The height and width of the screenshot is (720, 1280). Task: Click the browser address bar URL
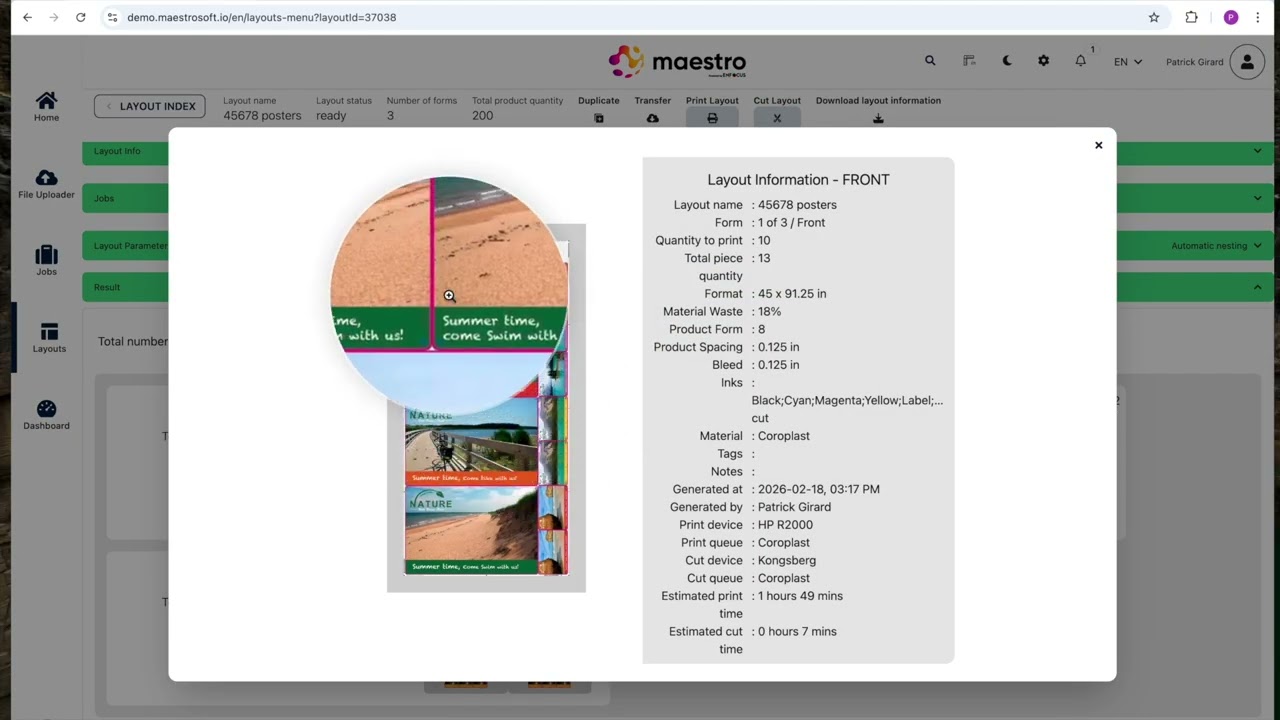(x=261, y=17)
